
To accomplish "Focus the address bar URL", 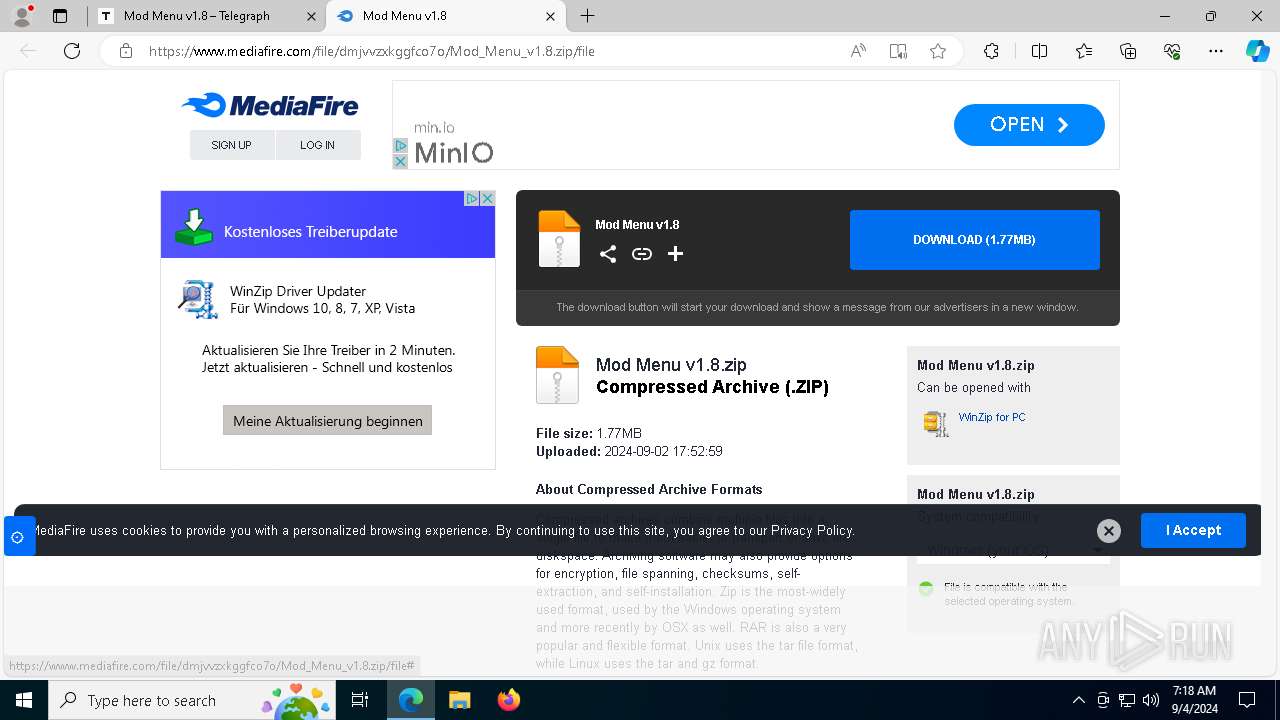I will tap(372, 51).
